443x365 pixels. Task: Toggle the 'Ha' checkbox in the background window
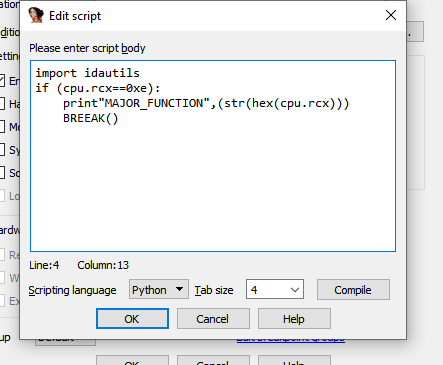point(2,104)
